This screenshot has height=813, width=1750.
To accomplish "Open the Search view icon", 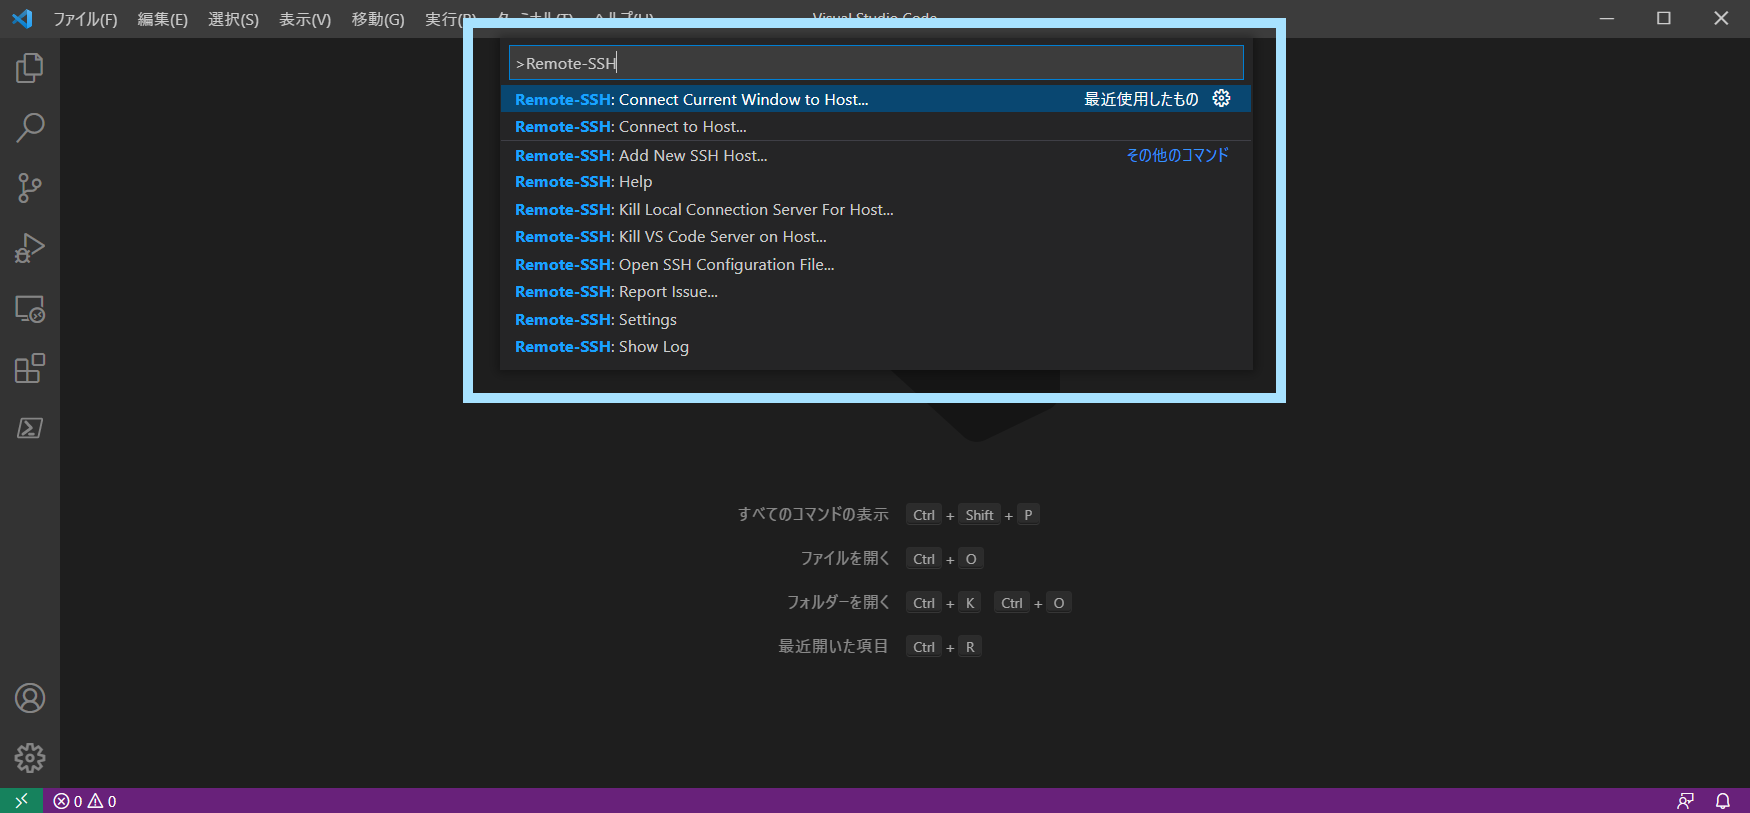I will pos(30,128).
